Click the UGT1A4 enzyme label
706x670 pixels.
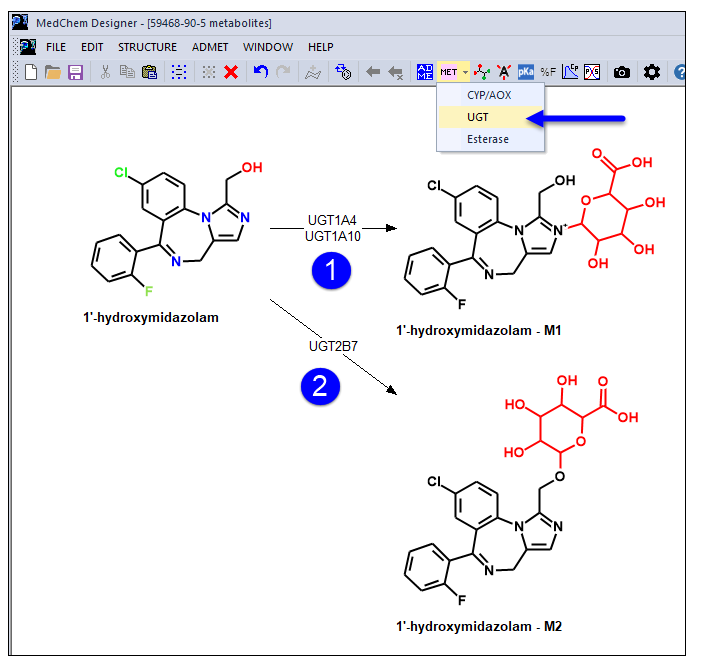(332, 220)
